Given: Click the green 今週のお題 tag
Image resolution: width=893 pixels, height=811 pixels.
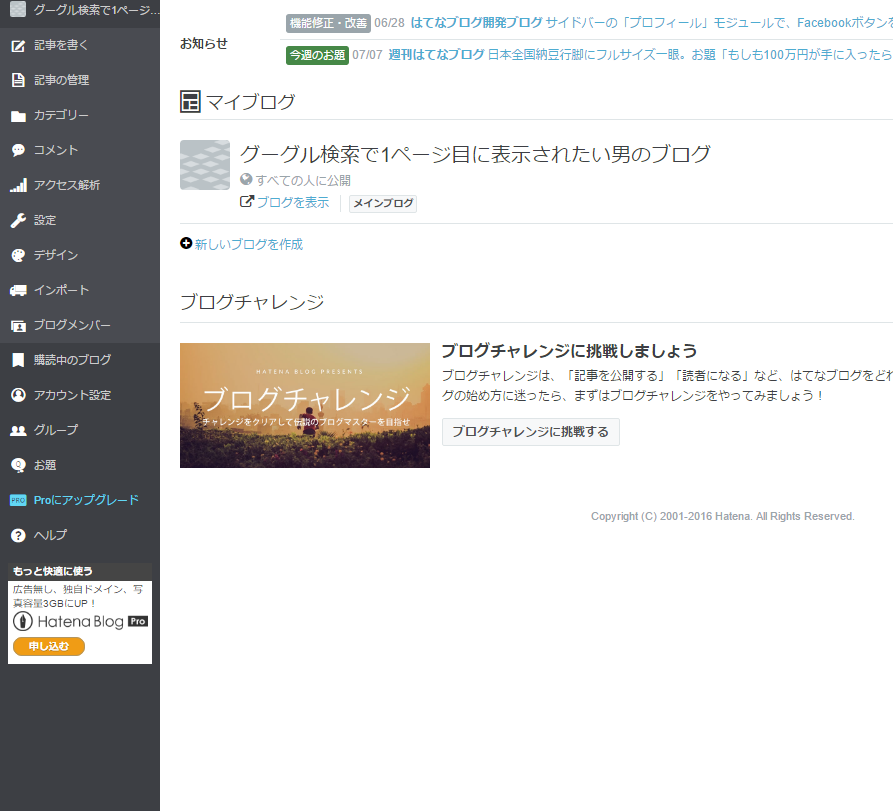Looking at the screenshot, I should coord(317,55).
